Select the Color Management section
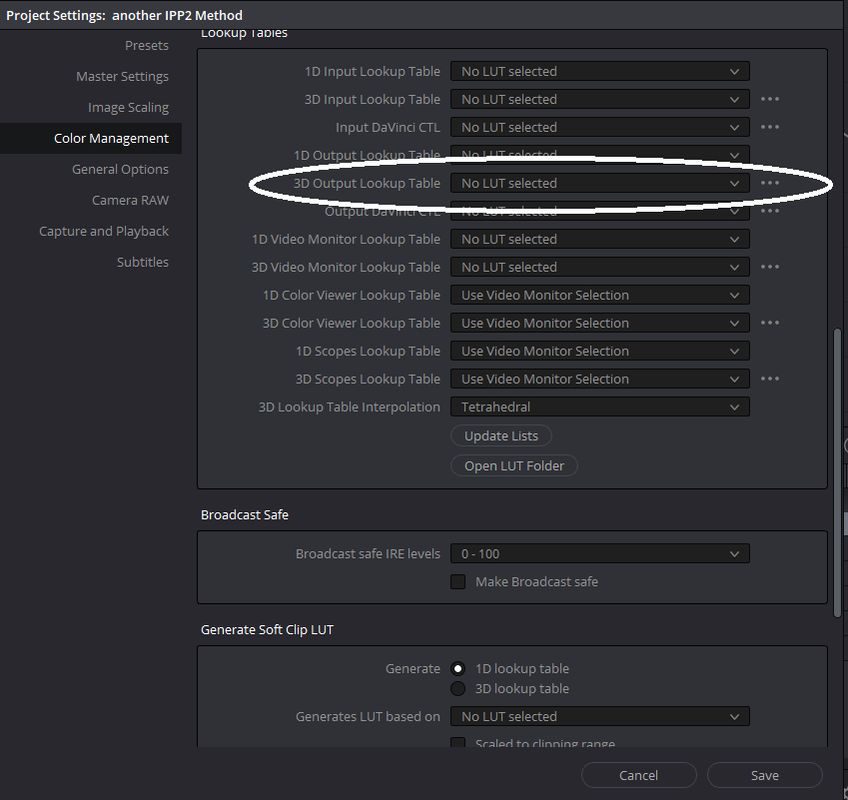The width and height of the screenshot is (848, 800). pyautogui.click(x=91, y=138)
